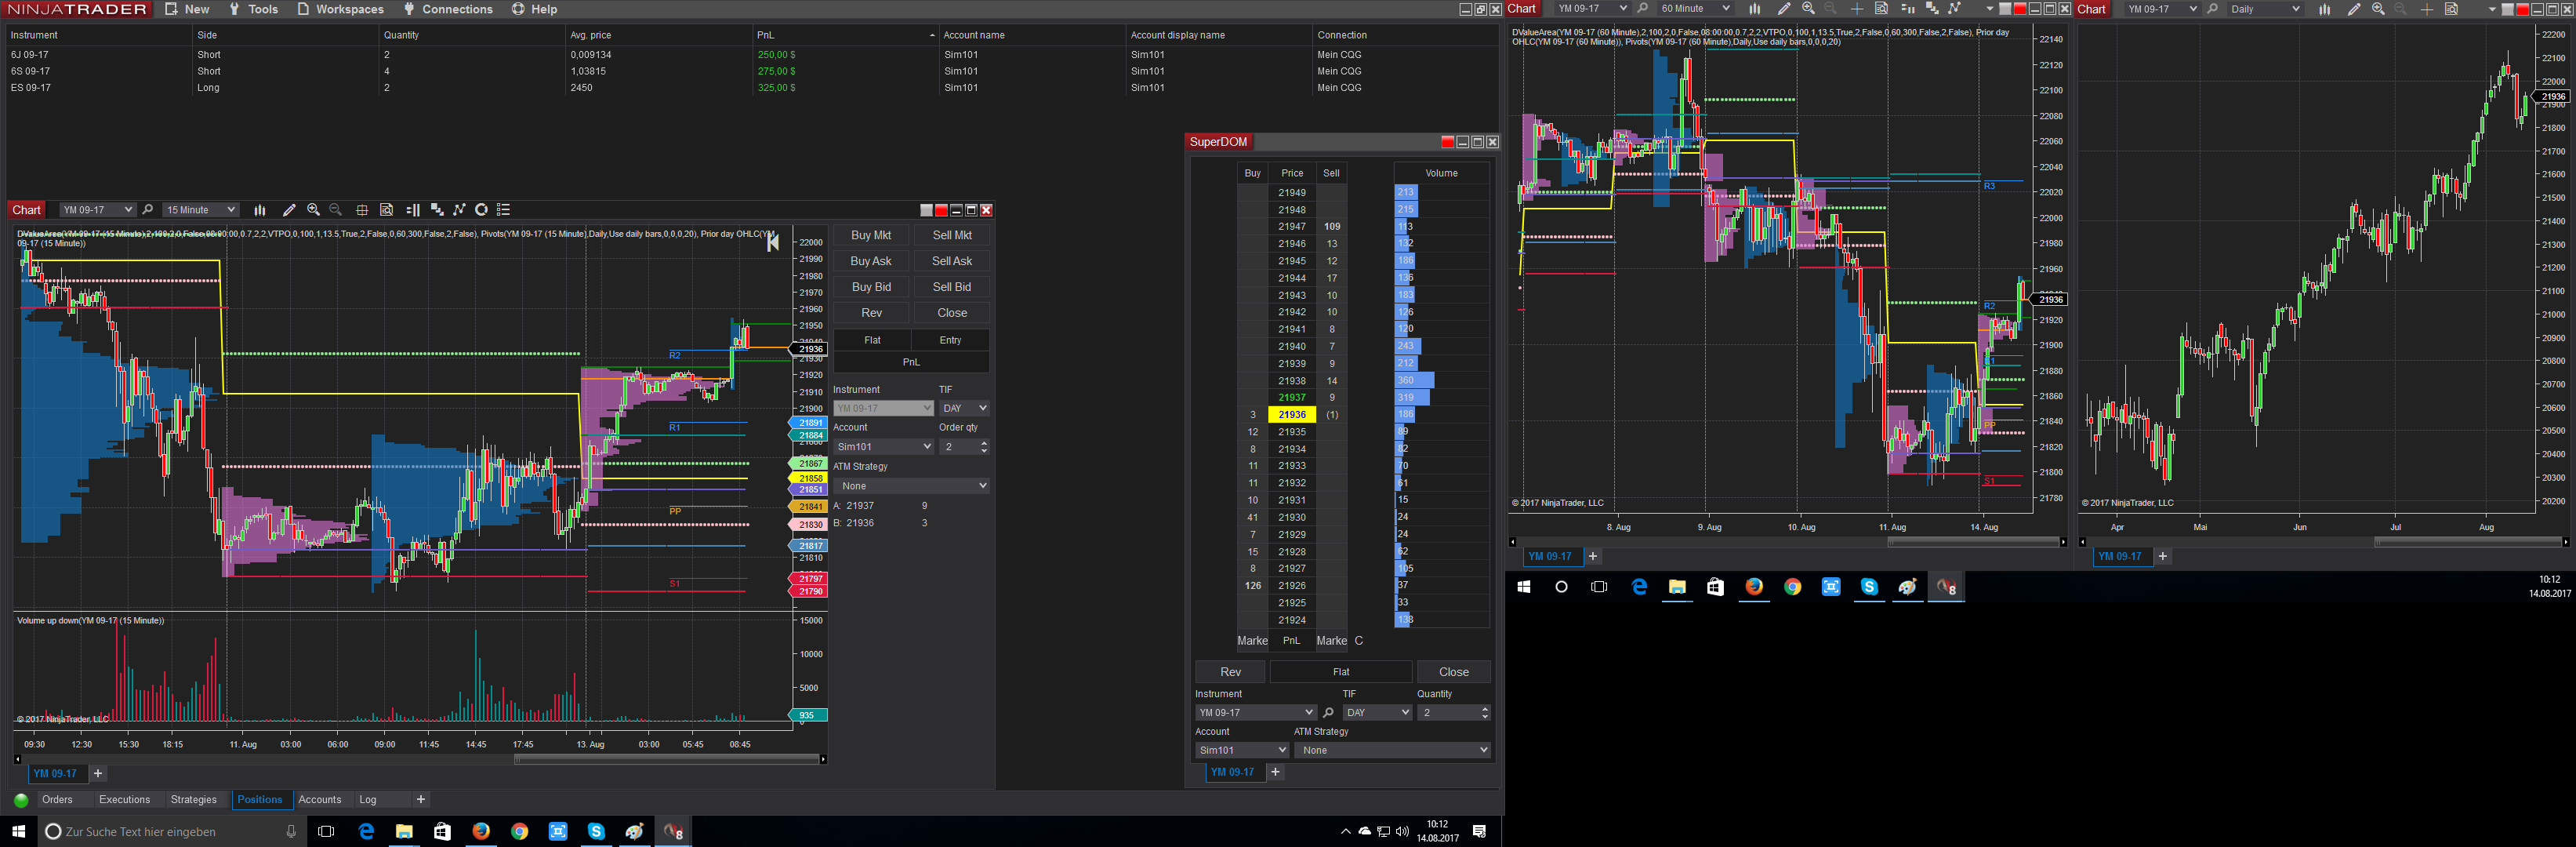Open drawing tools in the 15 Minute chart

point(289,210)
